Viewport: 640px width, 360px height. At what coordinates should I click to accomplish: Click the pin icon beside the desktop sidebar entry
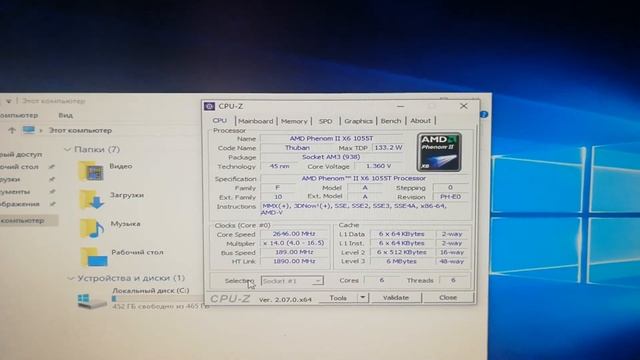(51, 167)
